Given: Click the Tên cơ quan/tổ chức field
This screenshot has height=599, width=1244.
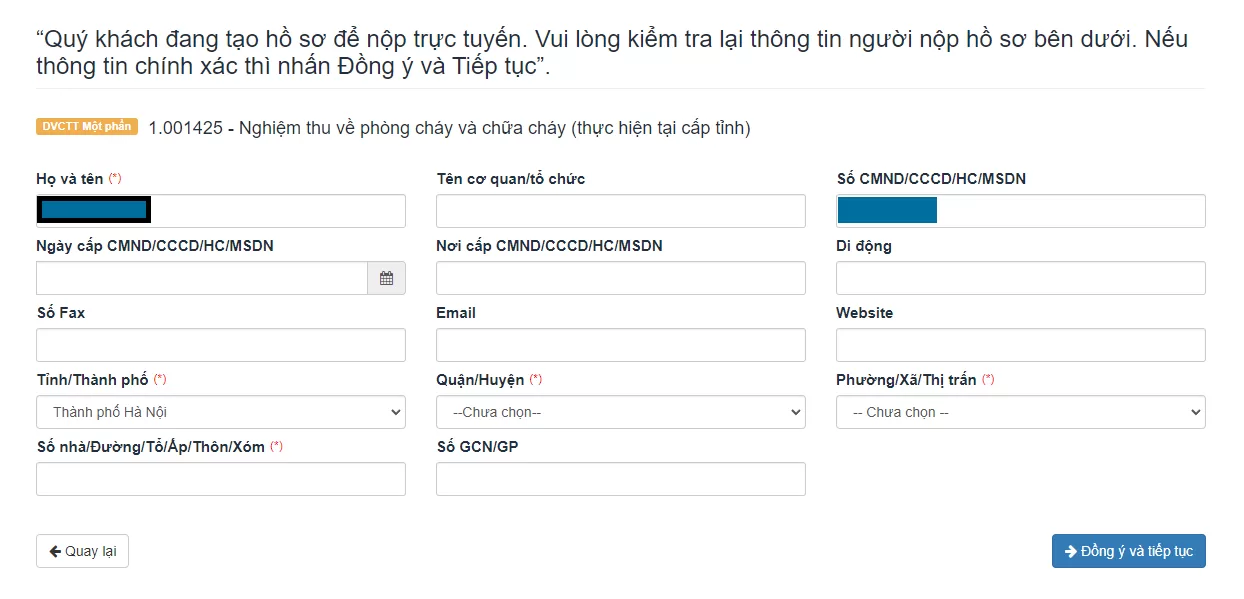Looking at the screenshot, I should (621, 211).
